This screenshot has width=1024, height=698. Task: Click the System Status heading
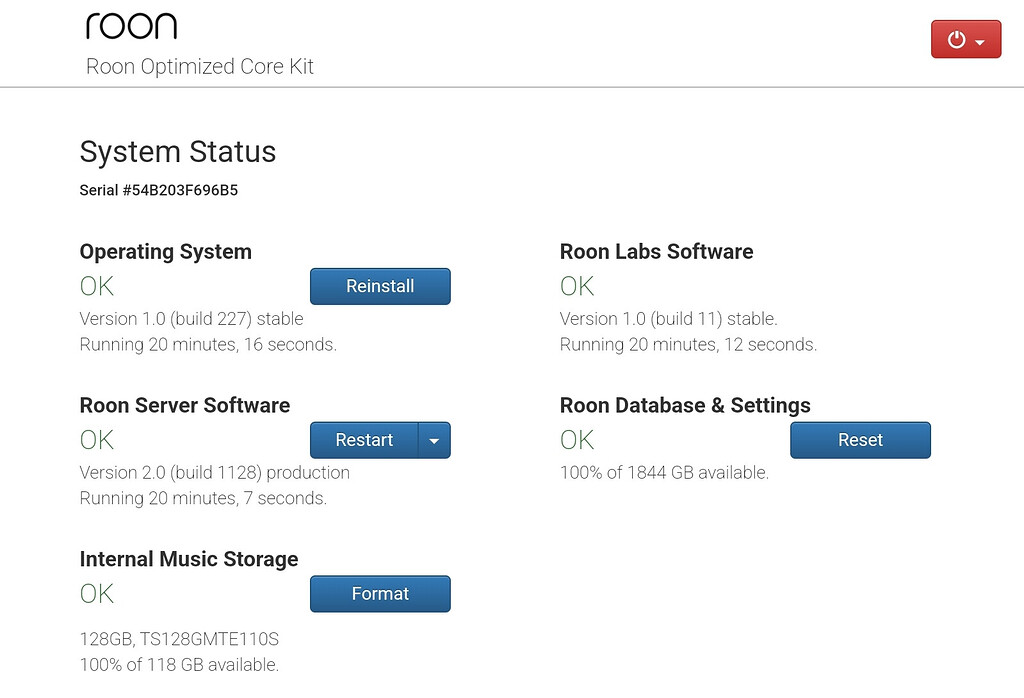tap(178, 152)
